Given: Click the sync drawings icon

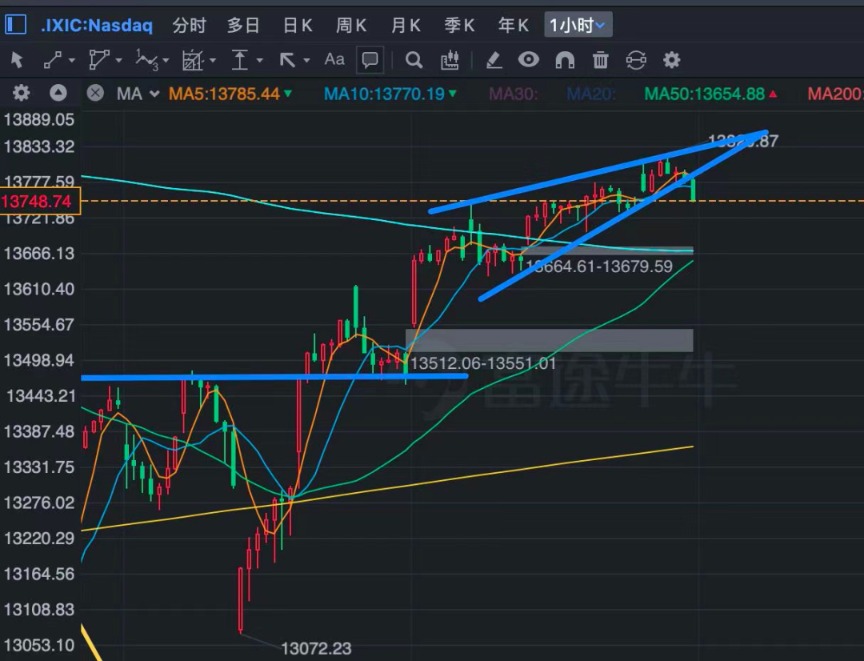Looking at the screenshot, I should click(x=636, y=60).
